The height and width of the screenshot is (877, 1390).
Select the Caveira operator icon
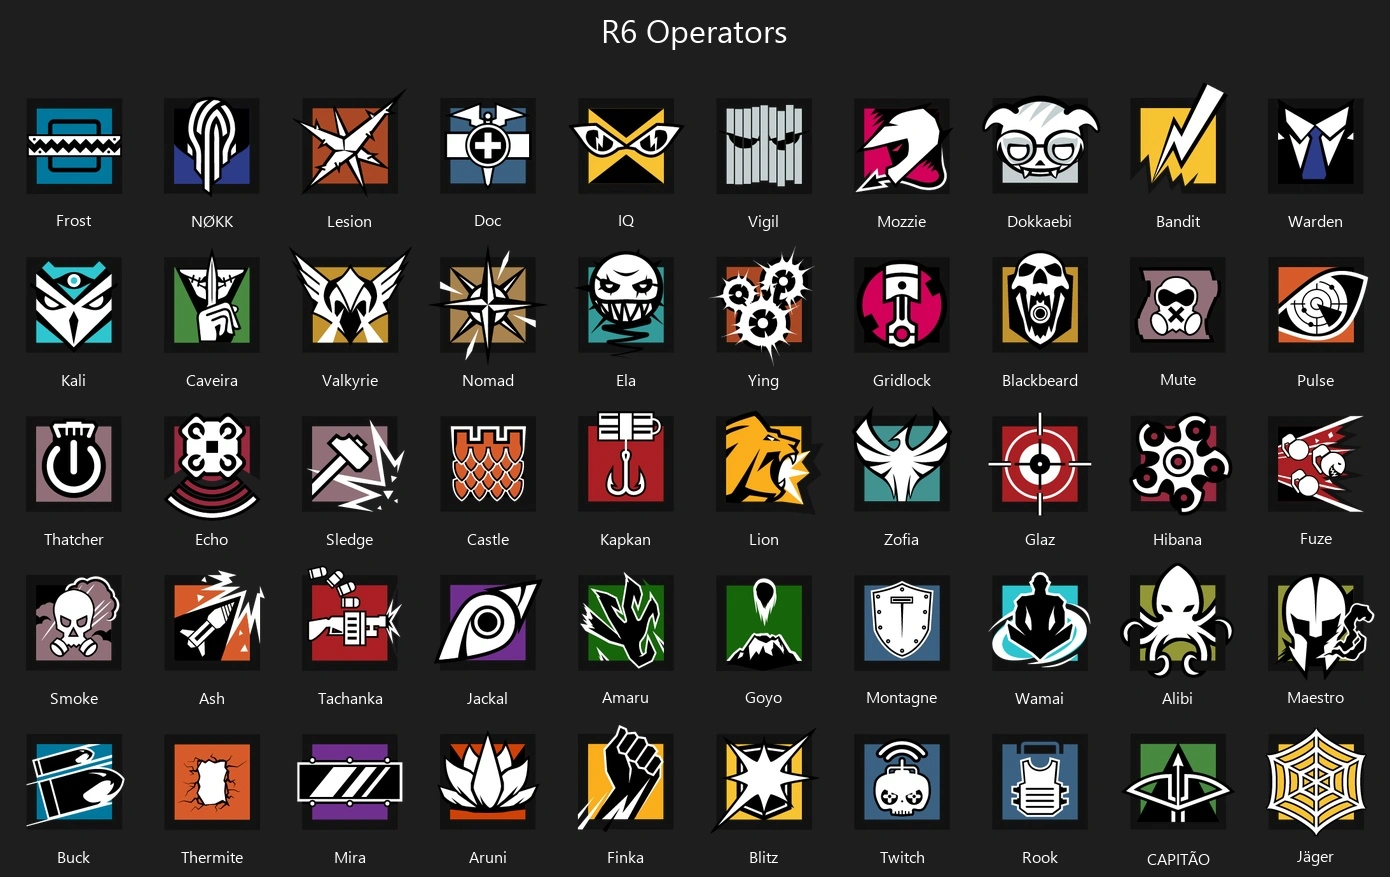(212, 304)
